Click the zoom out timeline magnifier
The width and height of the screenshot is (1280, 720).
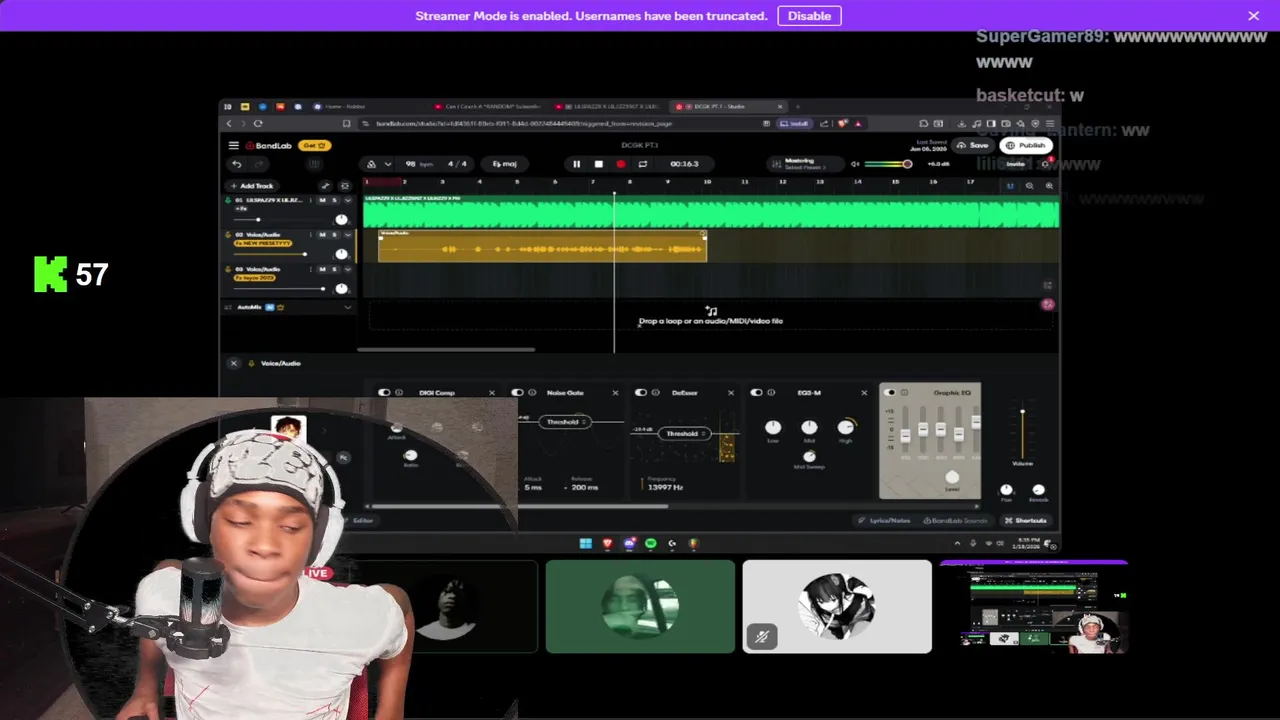(x=1029, y=186)
